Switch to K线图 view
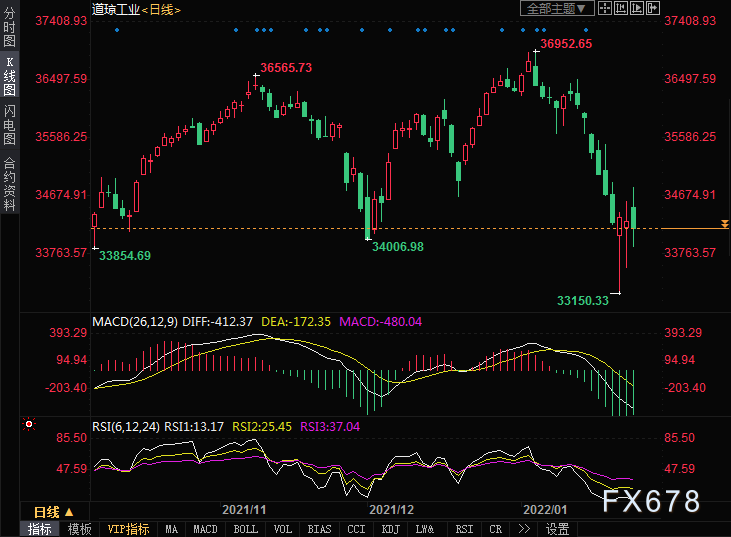This screenshot has width=731, height=537. 9,76
